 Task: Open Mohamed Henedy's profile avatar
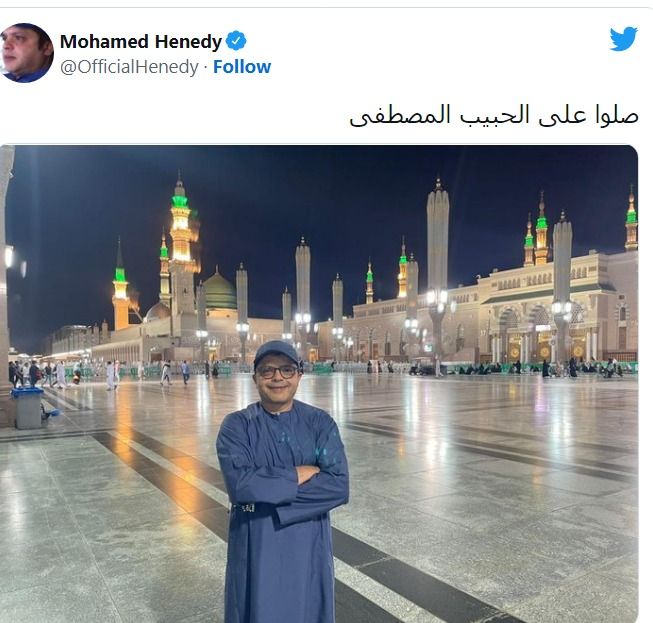[27, 53]
